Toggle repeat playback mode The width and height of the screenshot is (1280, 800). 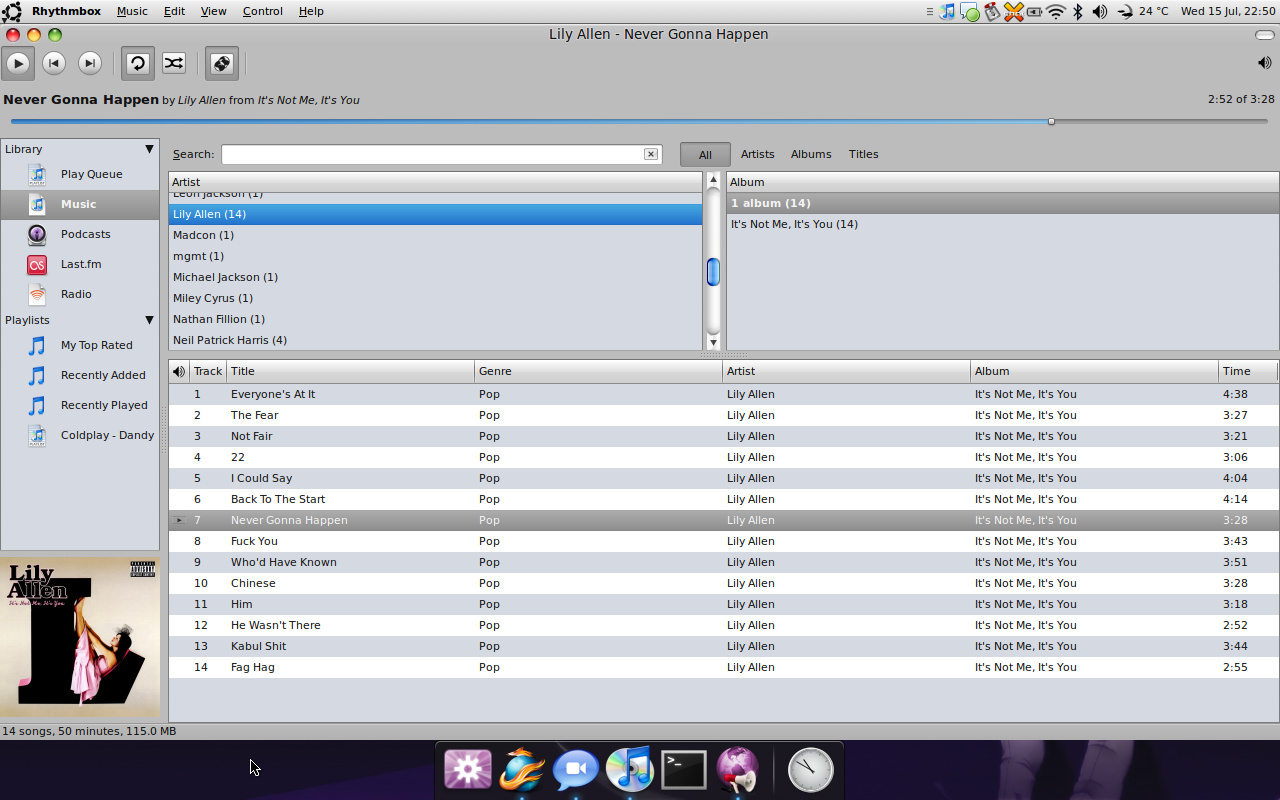[x=138, y=63]
